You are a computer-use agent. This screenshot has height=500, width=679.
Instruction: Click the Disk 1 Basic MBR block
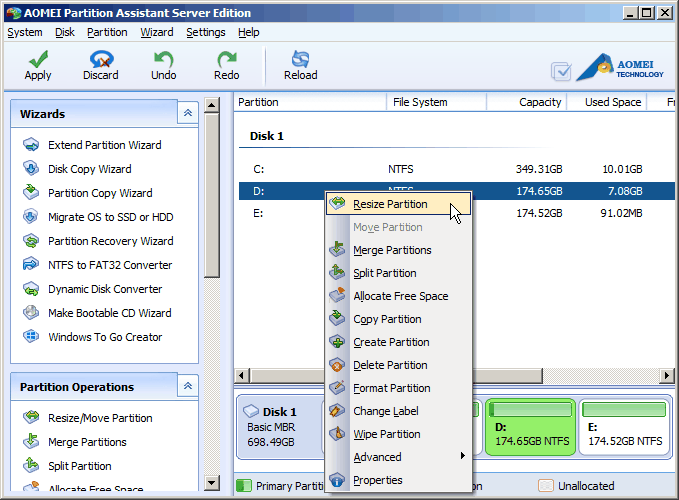(280, 427)
